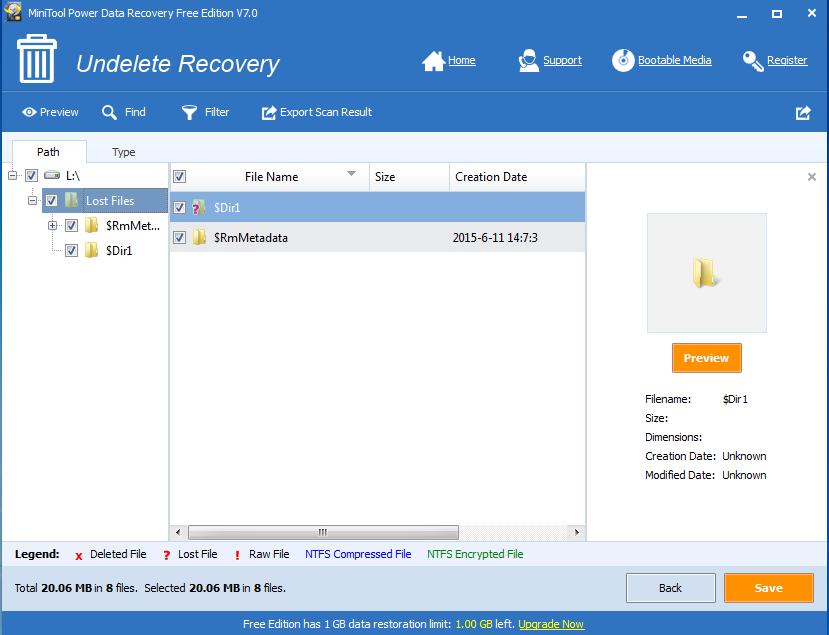Click the scrollbar left arrow
Viewport: 829px width, 635px height.
[x=178, y=532]
